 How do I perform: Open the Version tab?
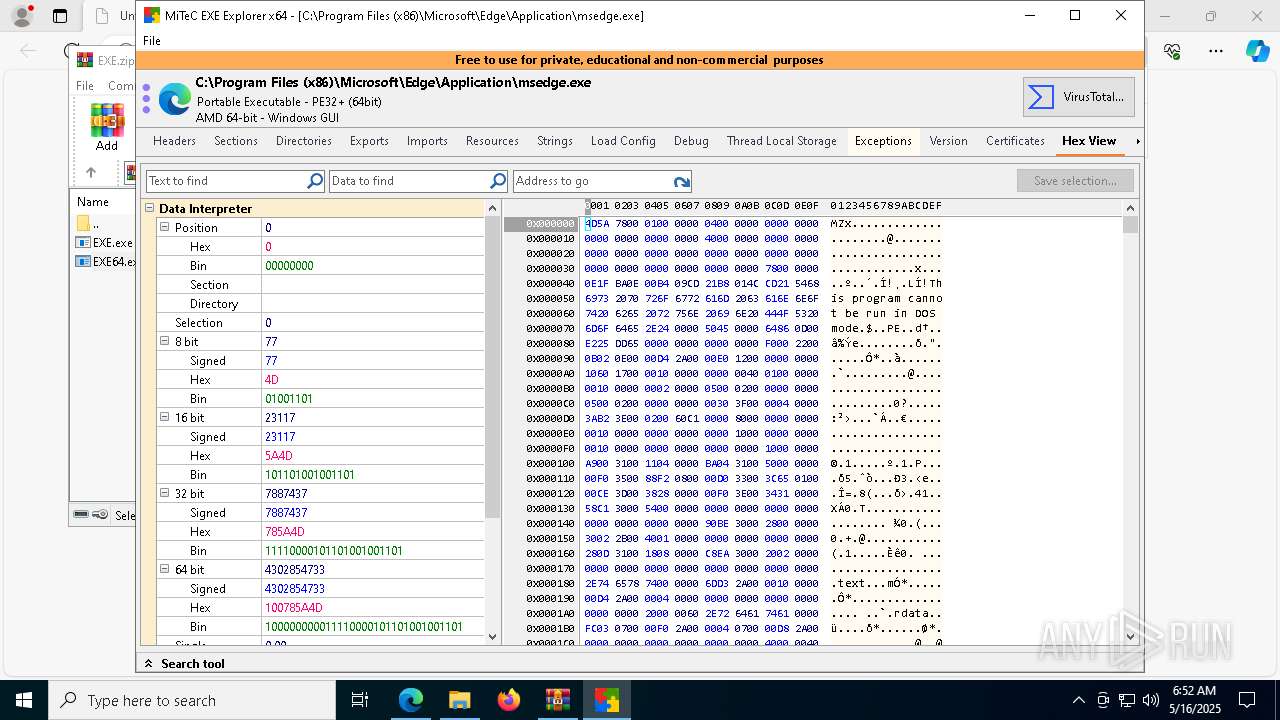(x=948, y=141)
